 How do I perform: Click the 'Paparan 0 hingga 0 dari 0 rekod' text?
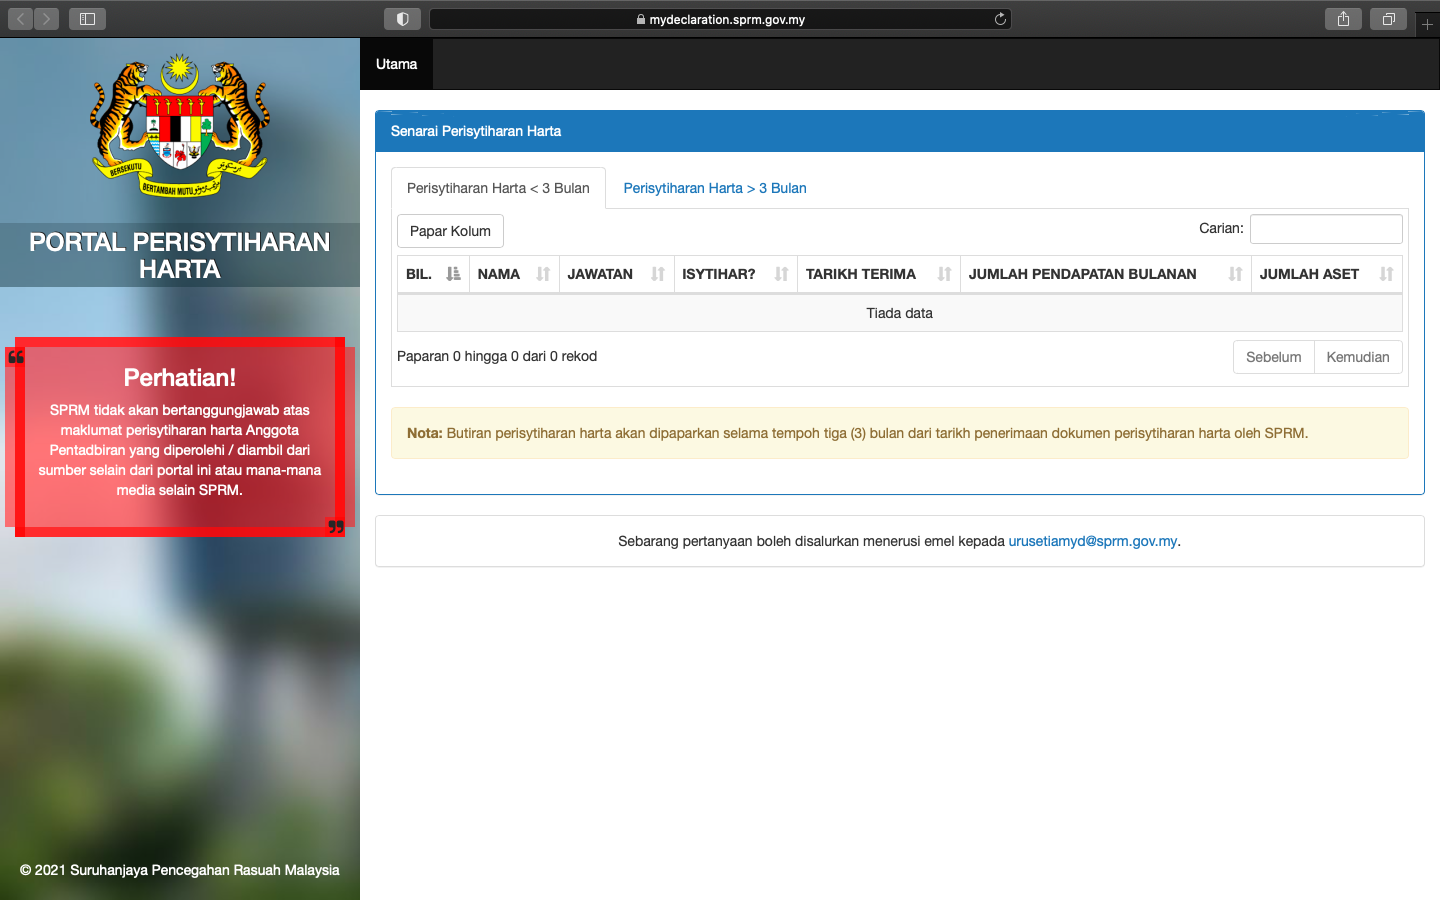click(x=497, y=356)
